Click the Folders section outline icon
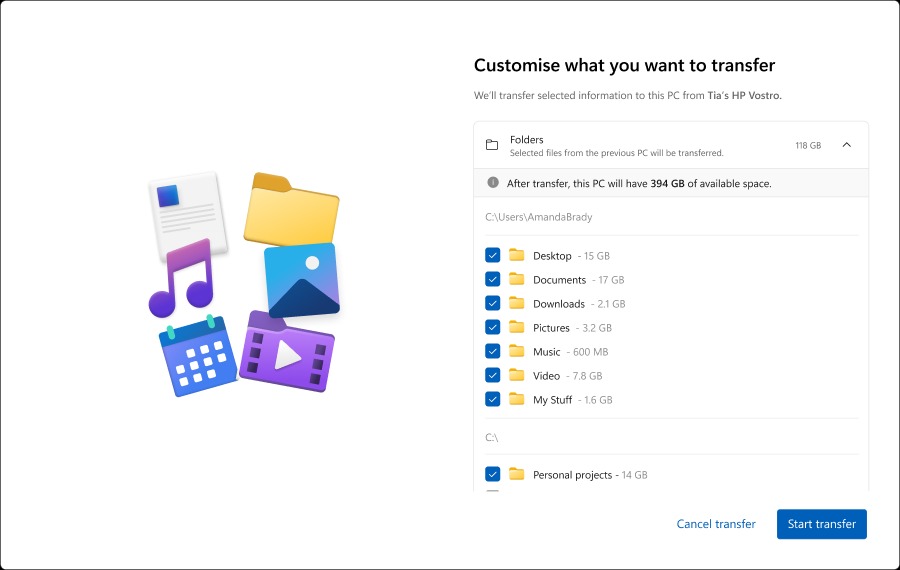This screenshot has width=900, height=570. coord(492,145)
